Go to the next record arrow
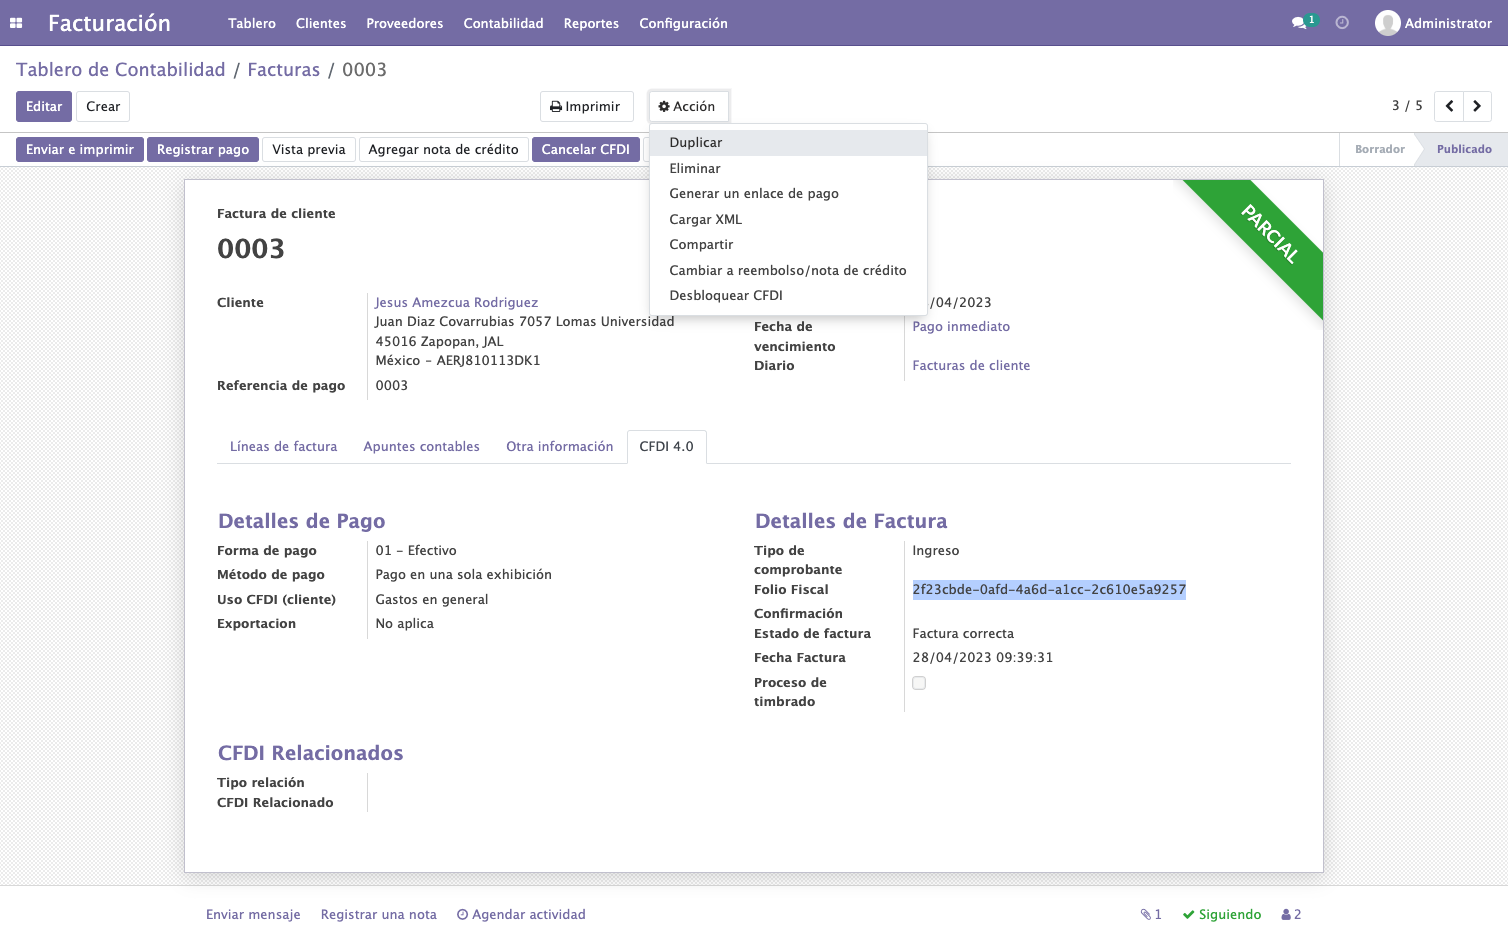Screen dimensions: 1508x944 (x=1477, y=106)
